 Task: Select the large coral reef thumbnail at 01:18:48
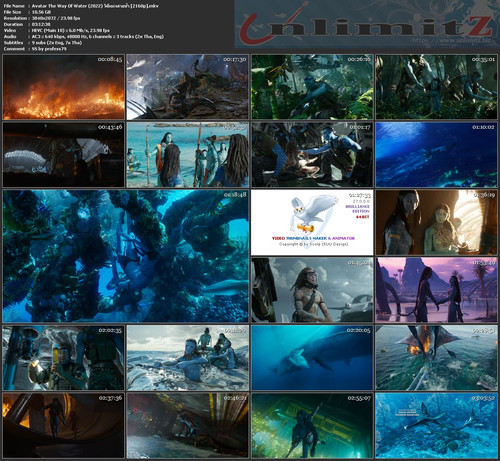(x=126, y=256)
